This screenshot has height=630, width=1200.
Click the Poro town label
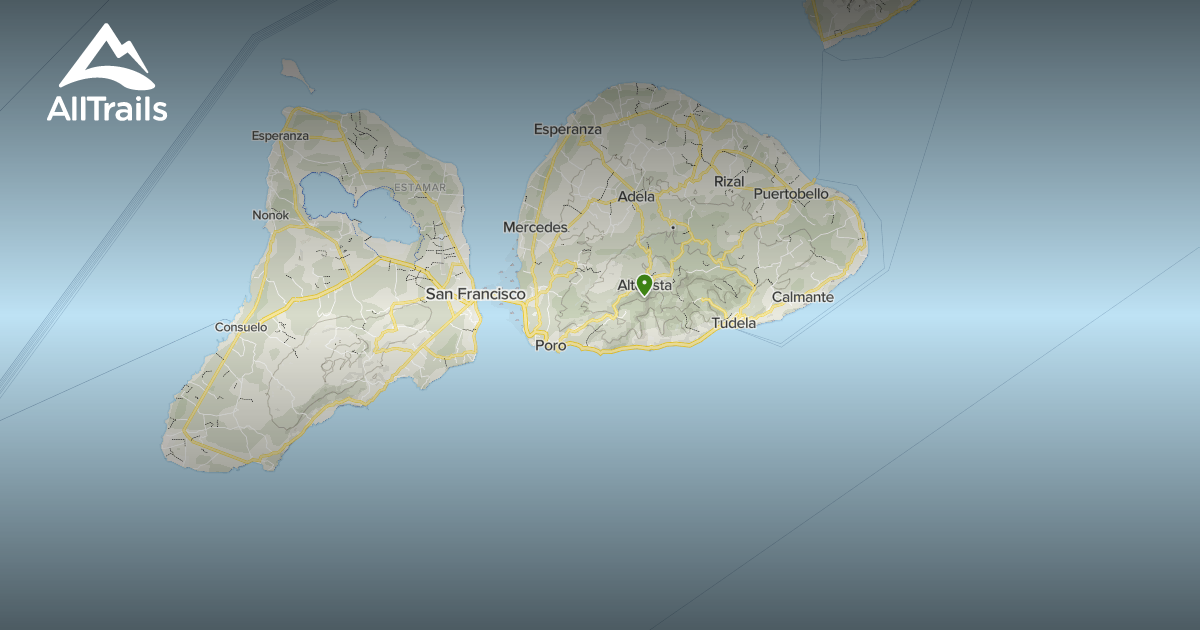pyautogui.click(x=550, y=345)
